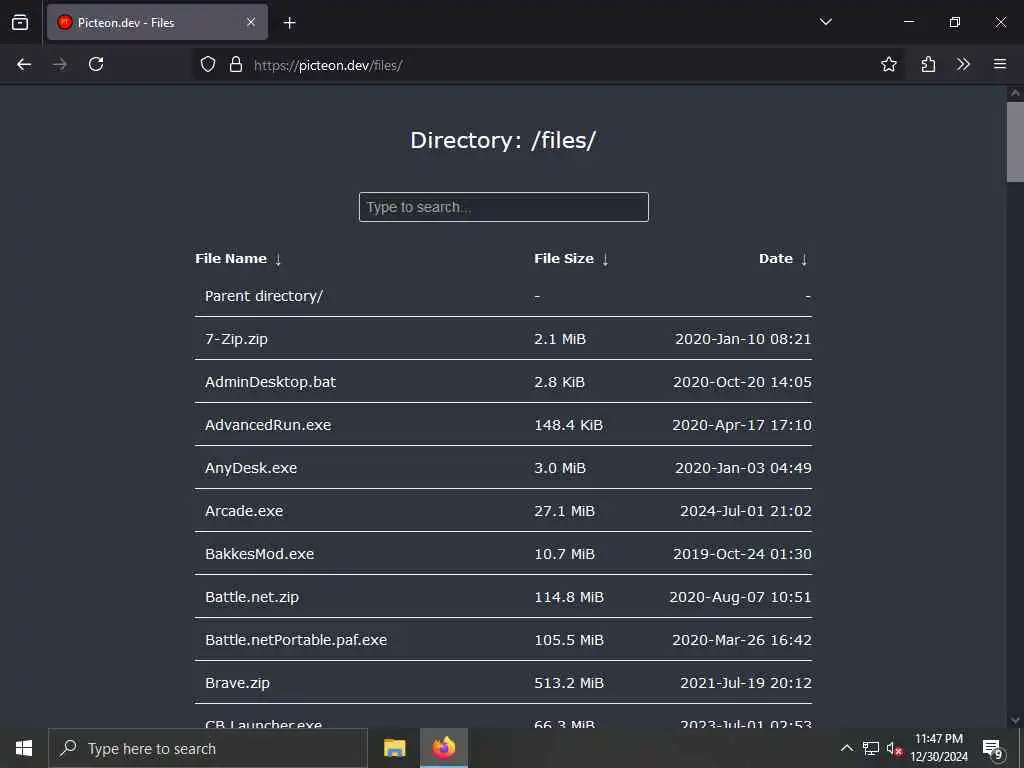Select the 114.8 MiB size value
The width and height of the screenshot is (1024, 768).
pos(569,597)
